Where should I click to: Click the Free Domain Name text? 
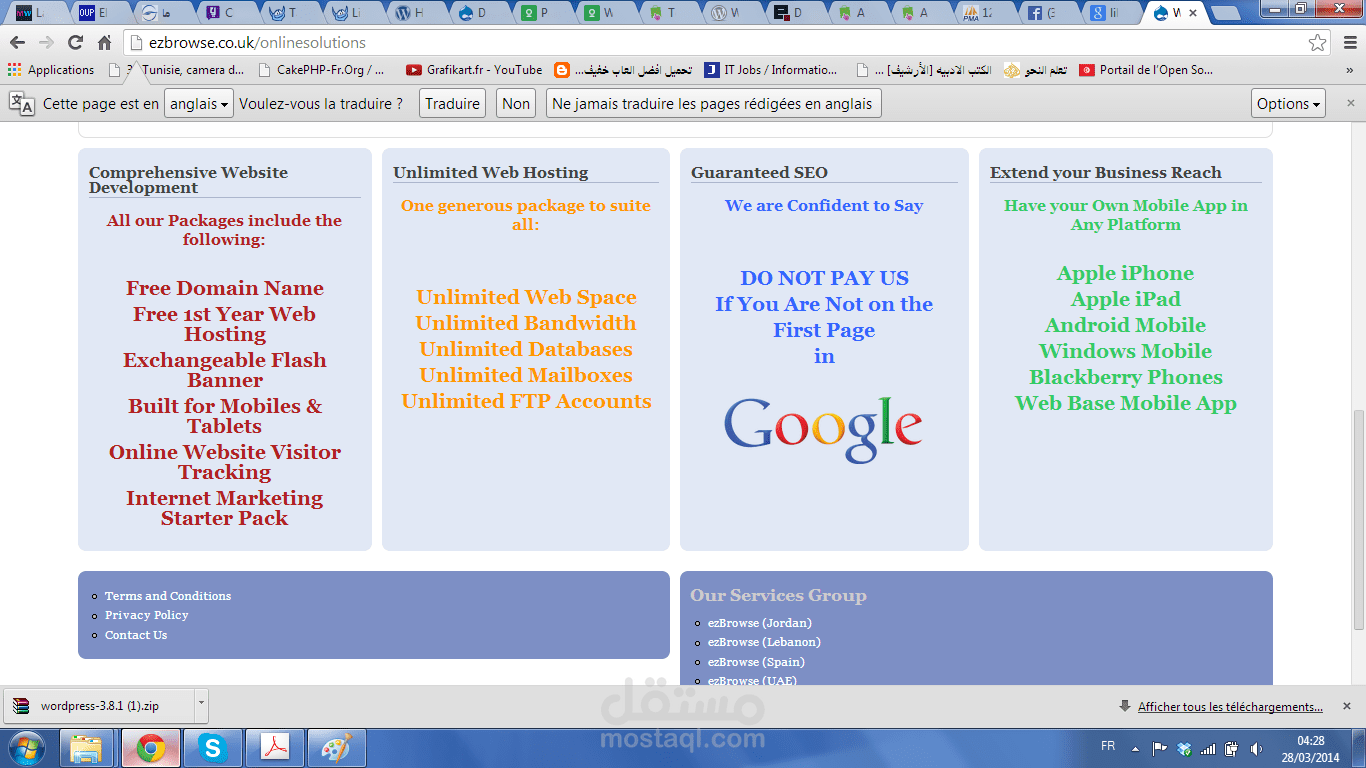click(x=225, y=288)
